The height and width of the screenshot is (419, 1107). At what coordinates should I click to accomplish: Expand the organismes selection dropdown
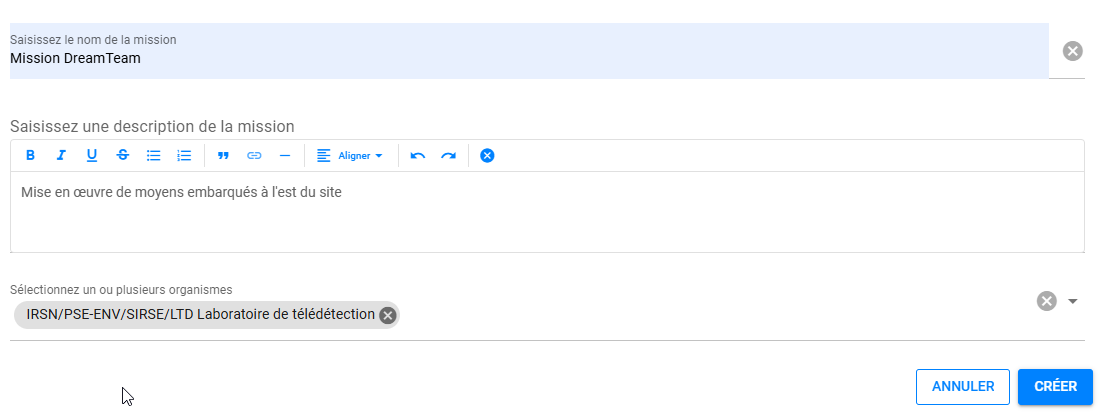click(x=1073, y=302)
